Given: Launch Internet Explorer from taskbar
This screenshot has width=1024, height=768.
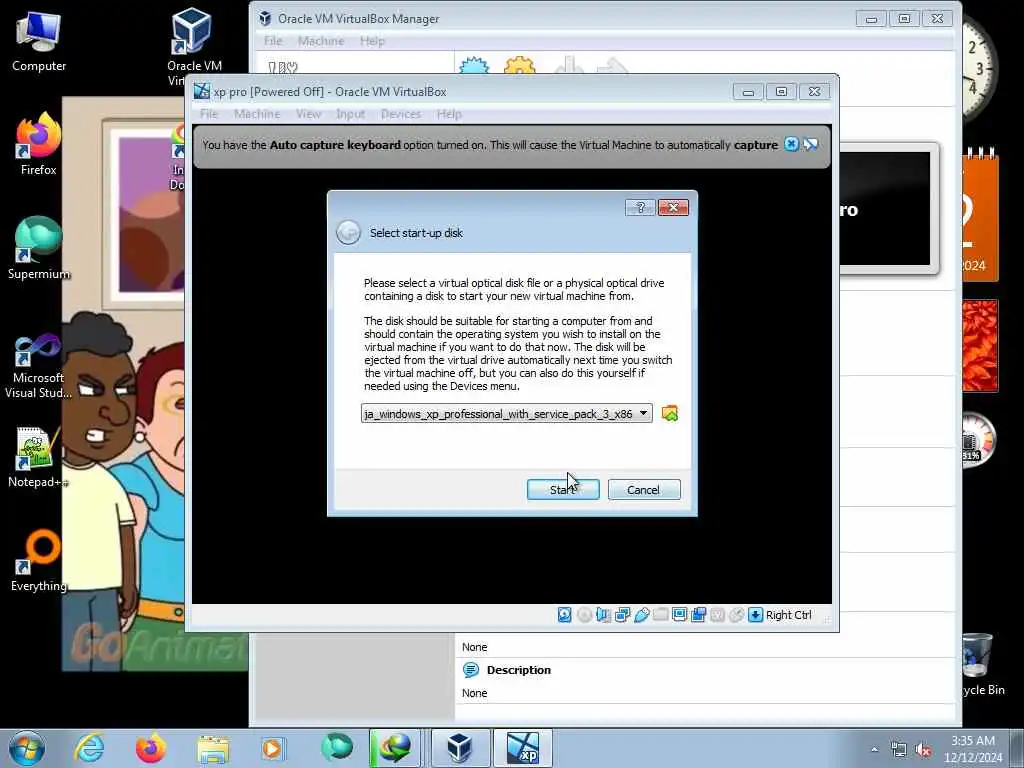Looking at the screenshot, I should click(89, 748).
